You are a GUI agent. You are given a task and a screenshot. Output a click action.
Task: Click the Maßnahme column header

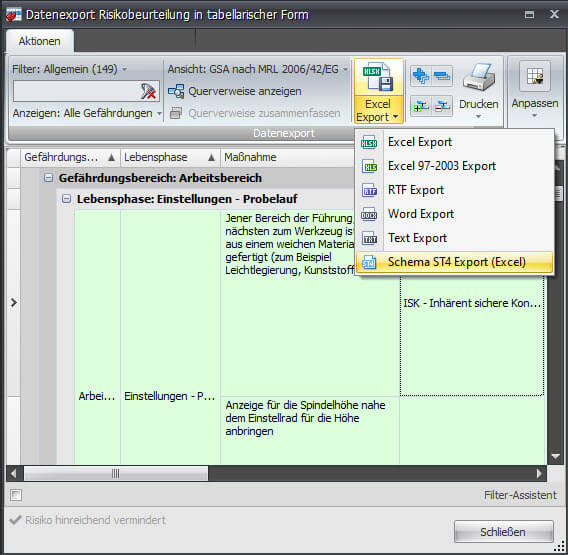[x=288, y=157]
